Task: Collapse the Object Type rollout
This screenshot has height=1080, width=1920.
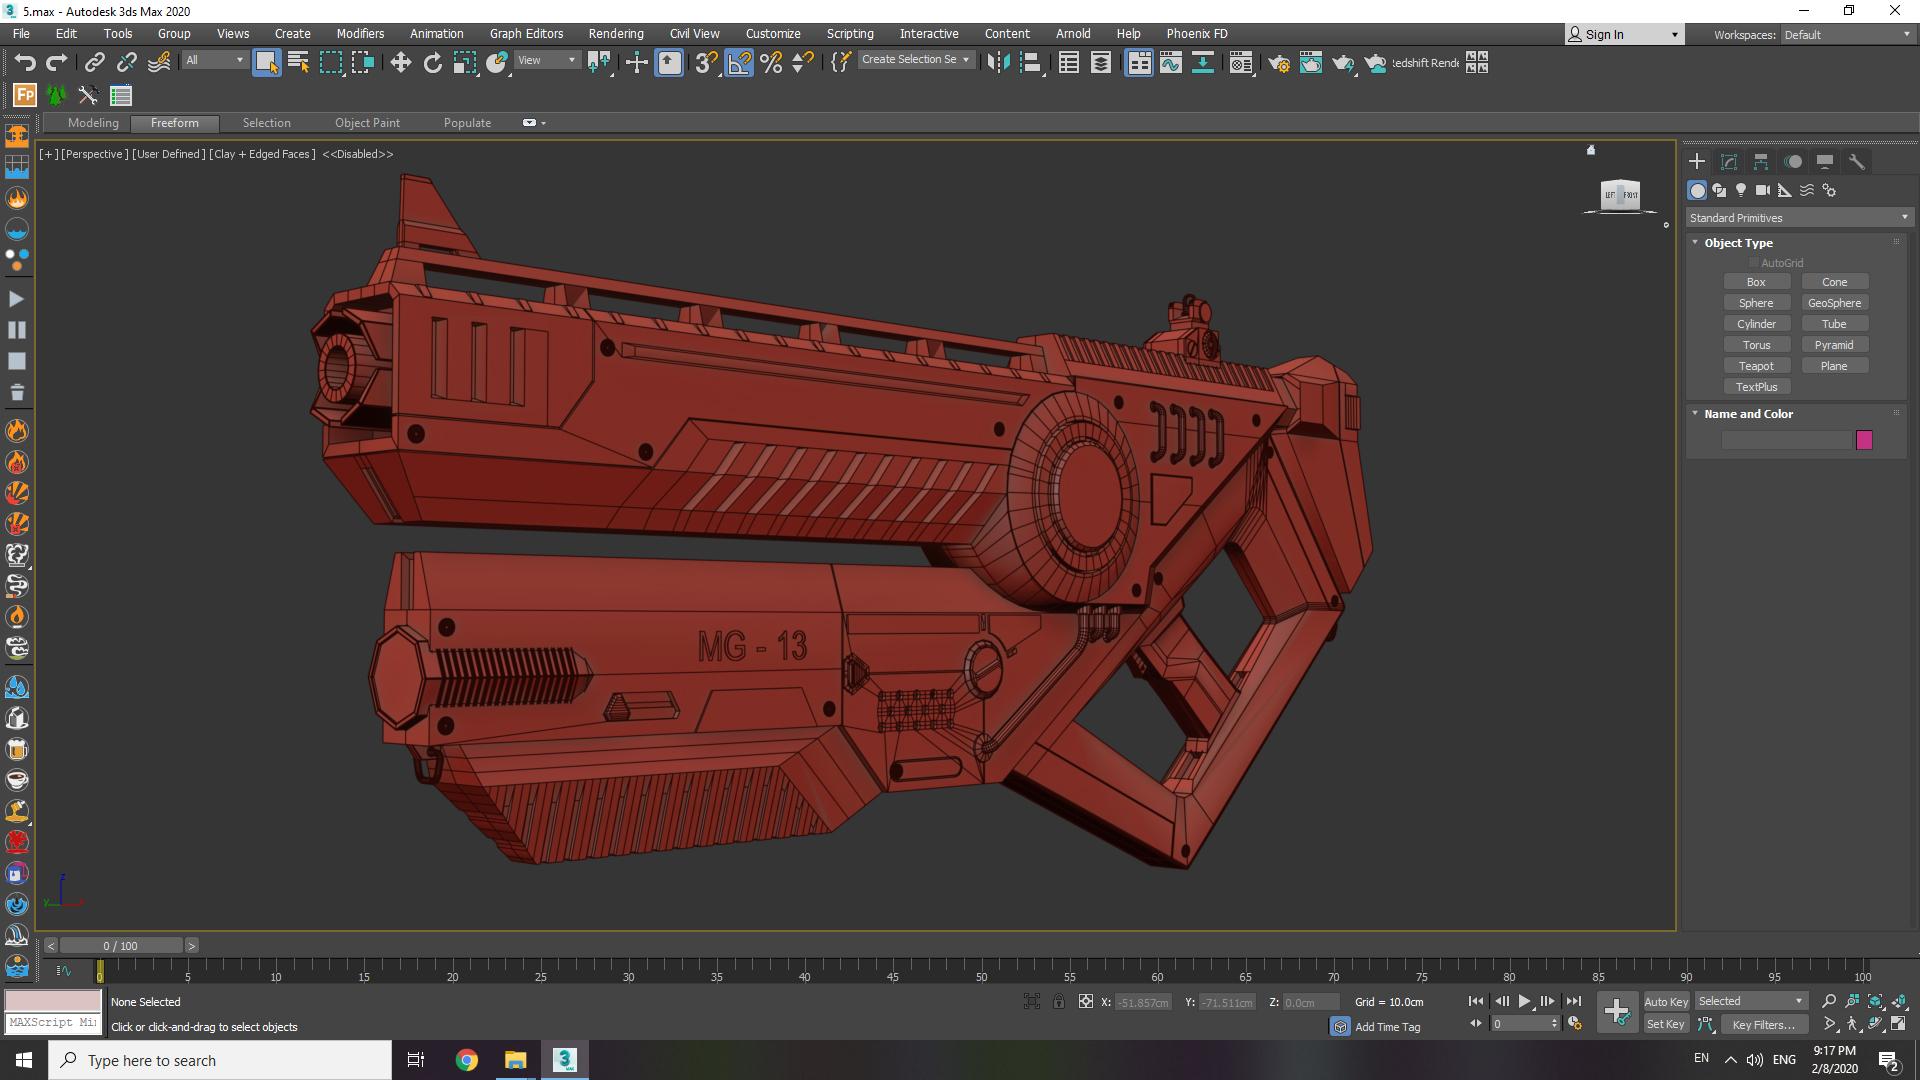Action: tap(1738, 243)
